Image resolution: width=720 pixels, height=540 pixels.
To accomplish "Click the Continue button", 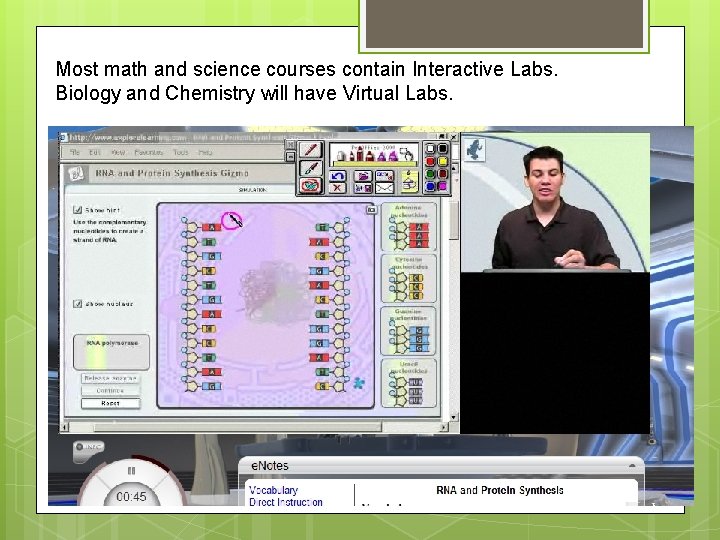I will (x=111, y=391).
